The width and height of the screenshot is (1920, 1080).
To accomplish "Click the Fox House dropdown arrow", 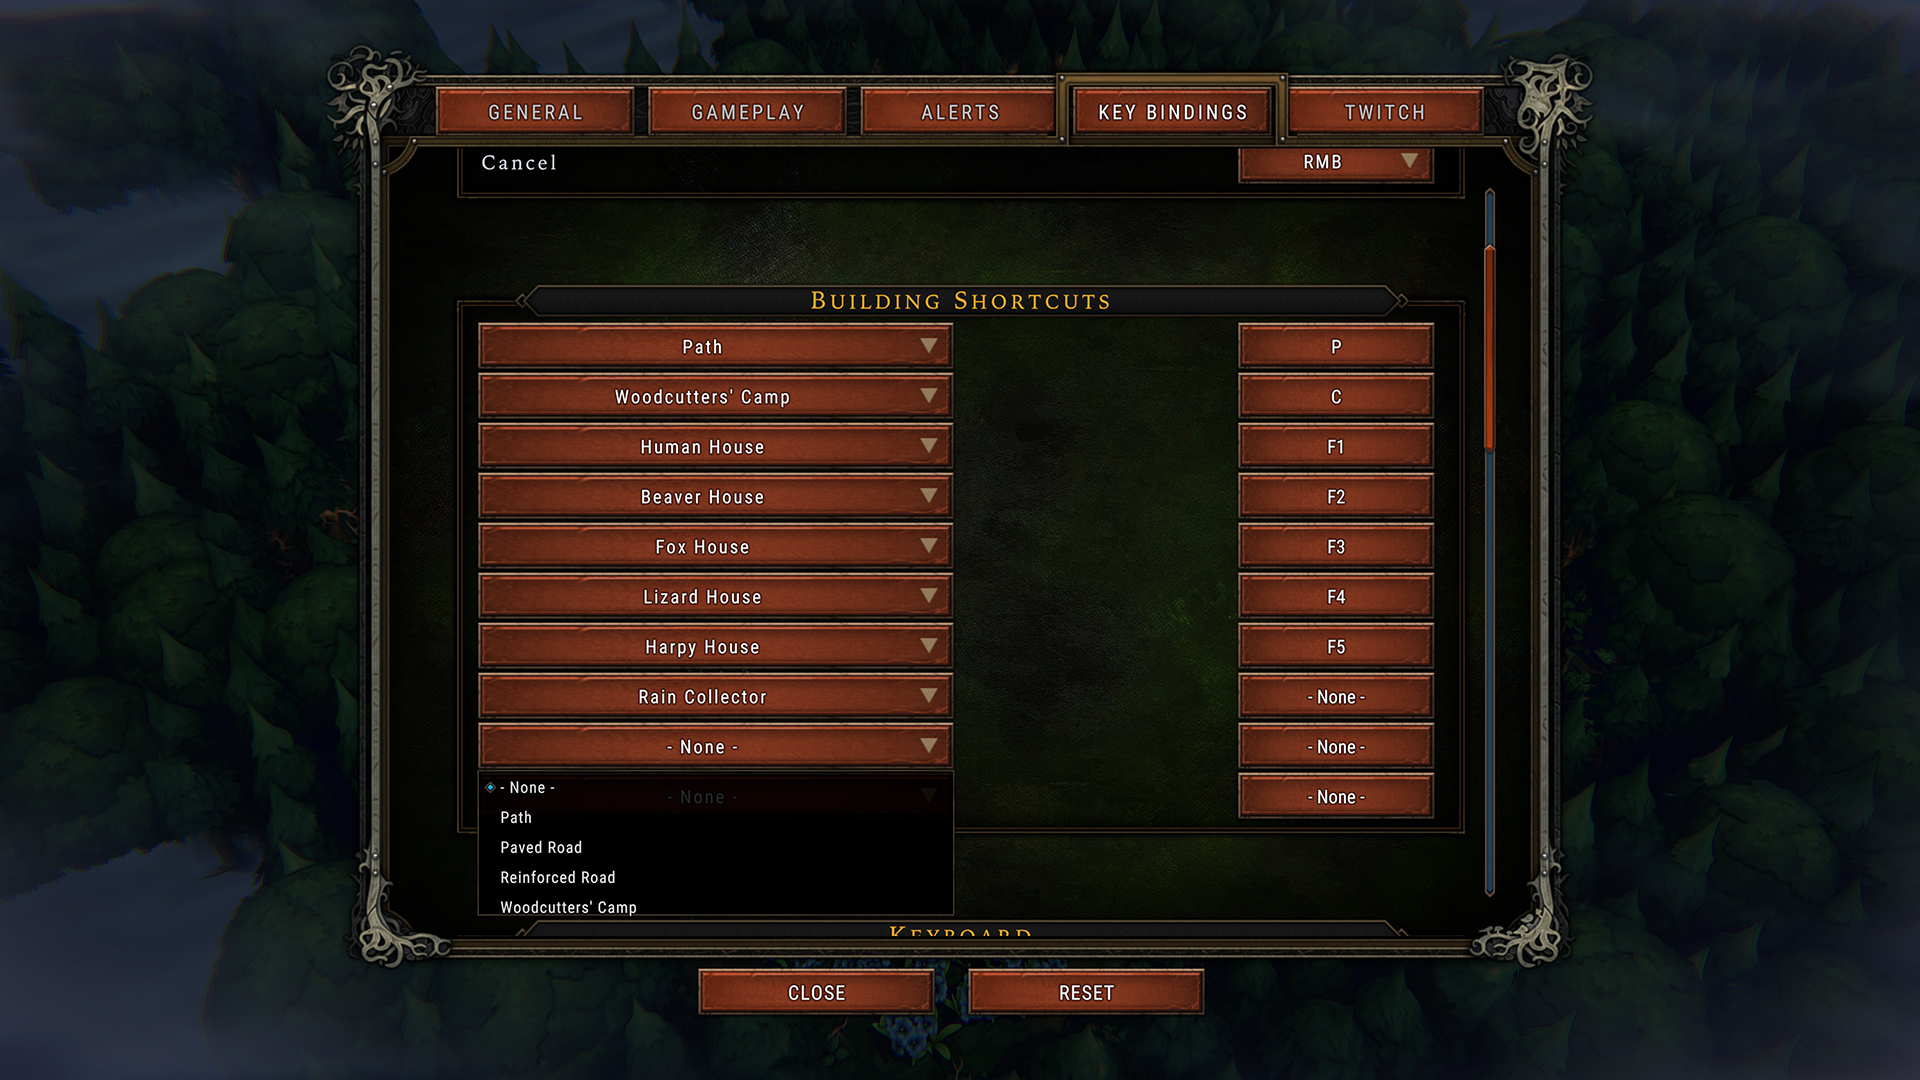I will pyautogui.click(x=927, y=546).
